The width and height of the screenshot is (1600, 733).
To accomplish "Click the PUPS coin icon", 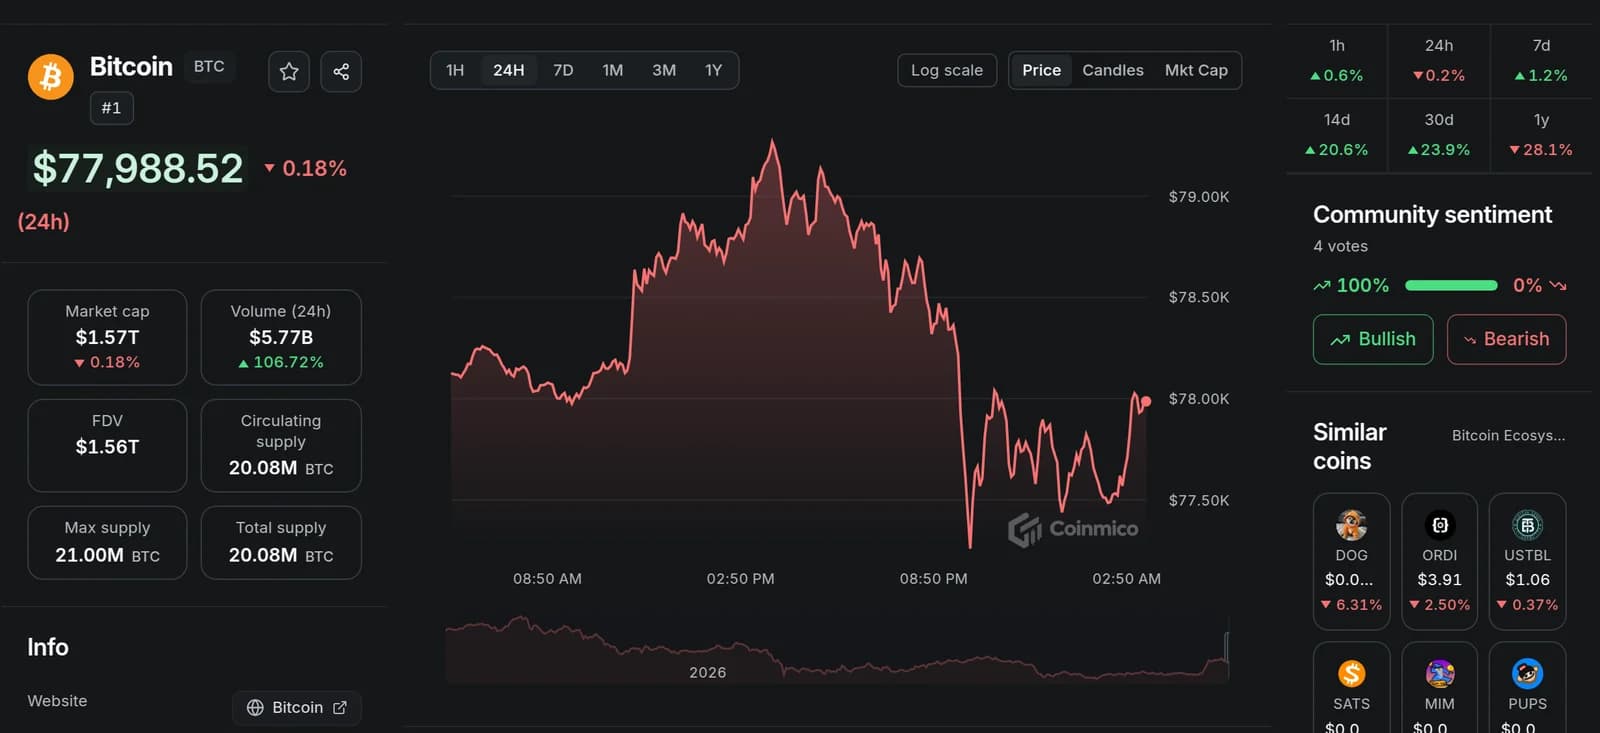I will (1527, 674).
